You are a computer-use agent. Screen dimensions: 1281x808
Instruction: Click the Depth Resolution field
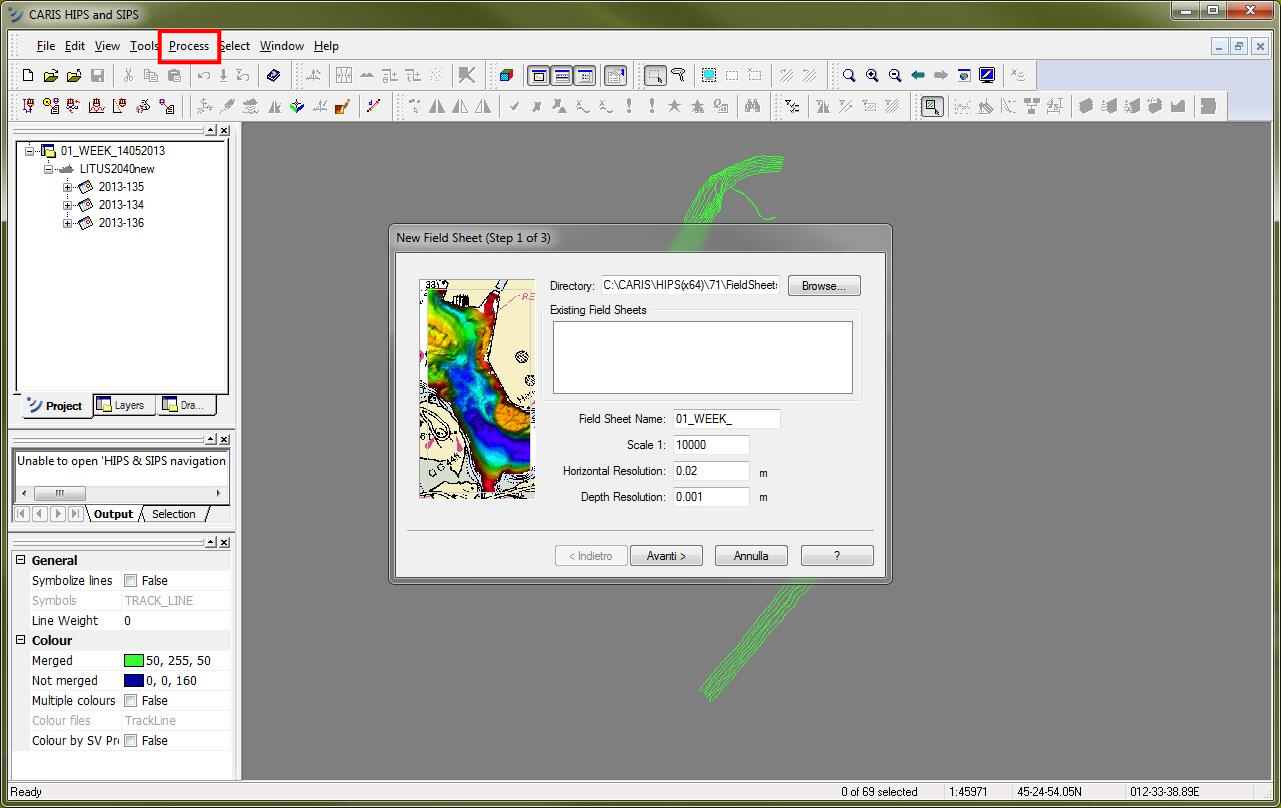click(x=711, y=497)
